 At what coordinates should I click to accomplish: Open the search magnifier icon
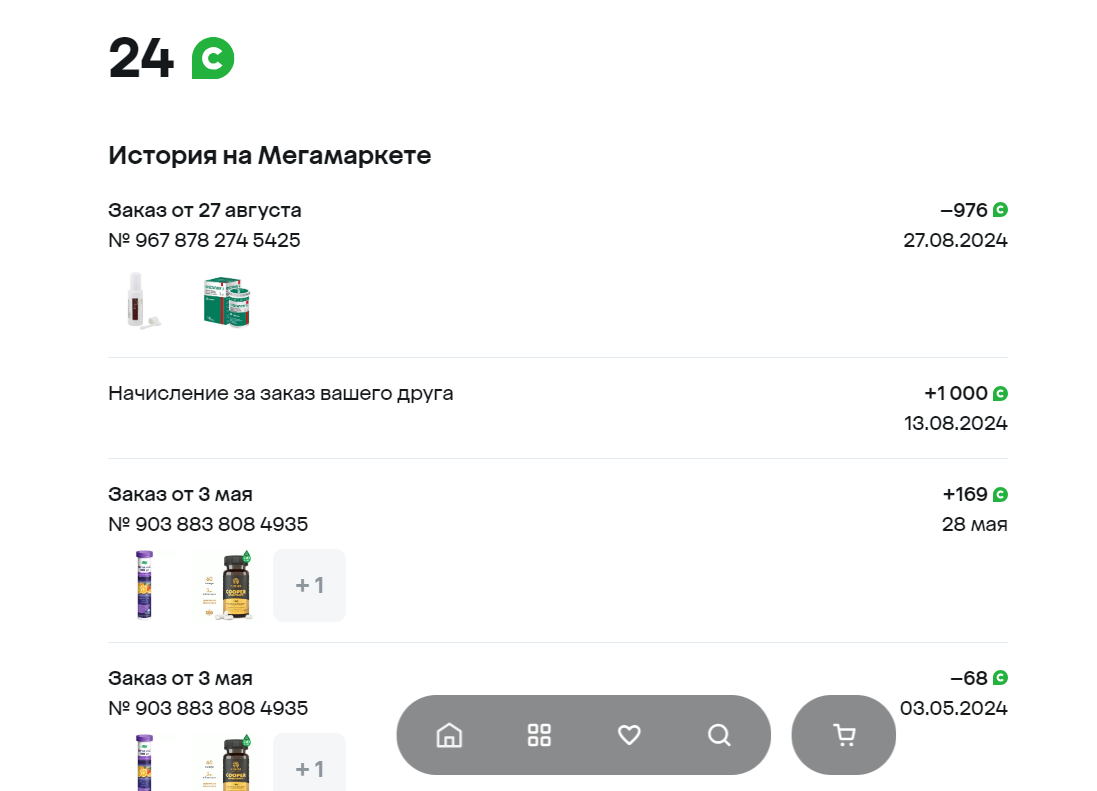[719, 735]
